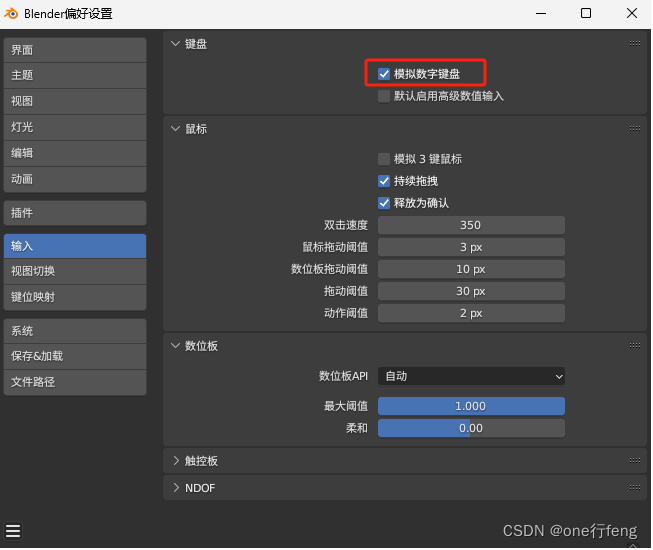The height and width of the screenshot is (550, 653).
Task: Open the 插件 preferences tab
Action: (x=75, y=213)
